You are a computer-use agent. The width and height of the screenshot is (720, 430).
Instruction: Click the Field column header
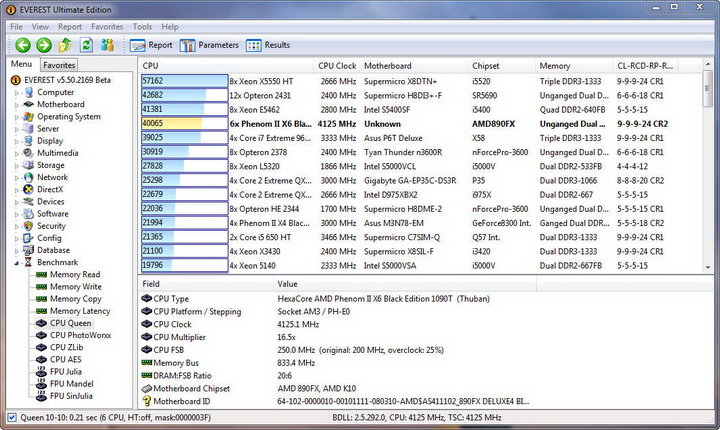(206, 284)
